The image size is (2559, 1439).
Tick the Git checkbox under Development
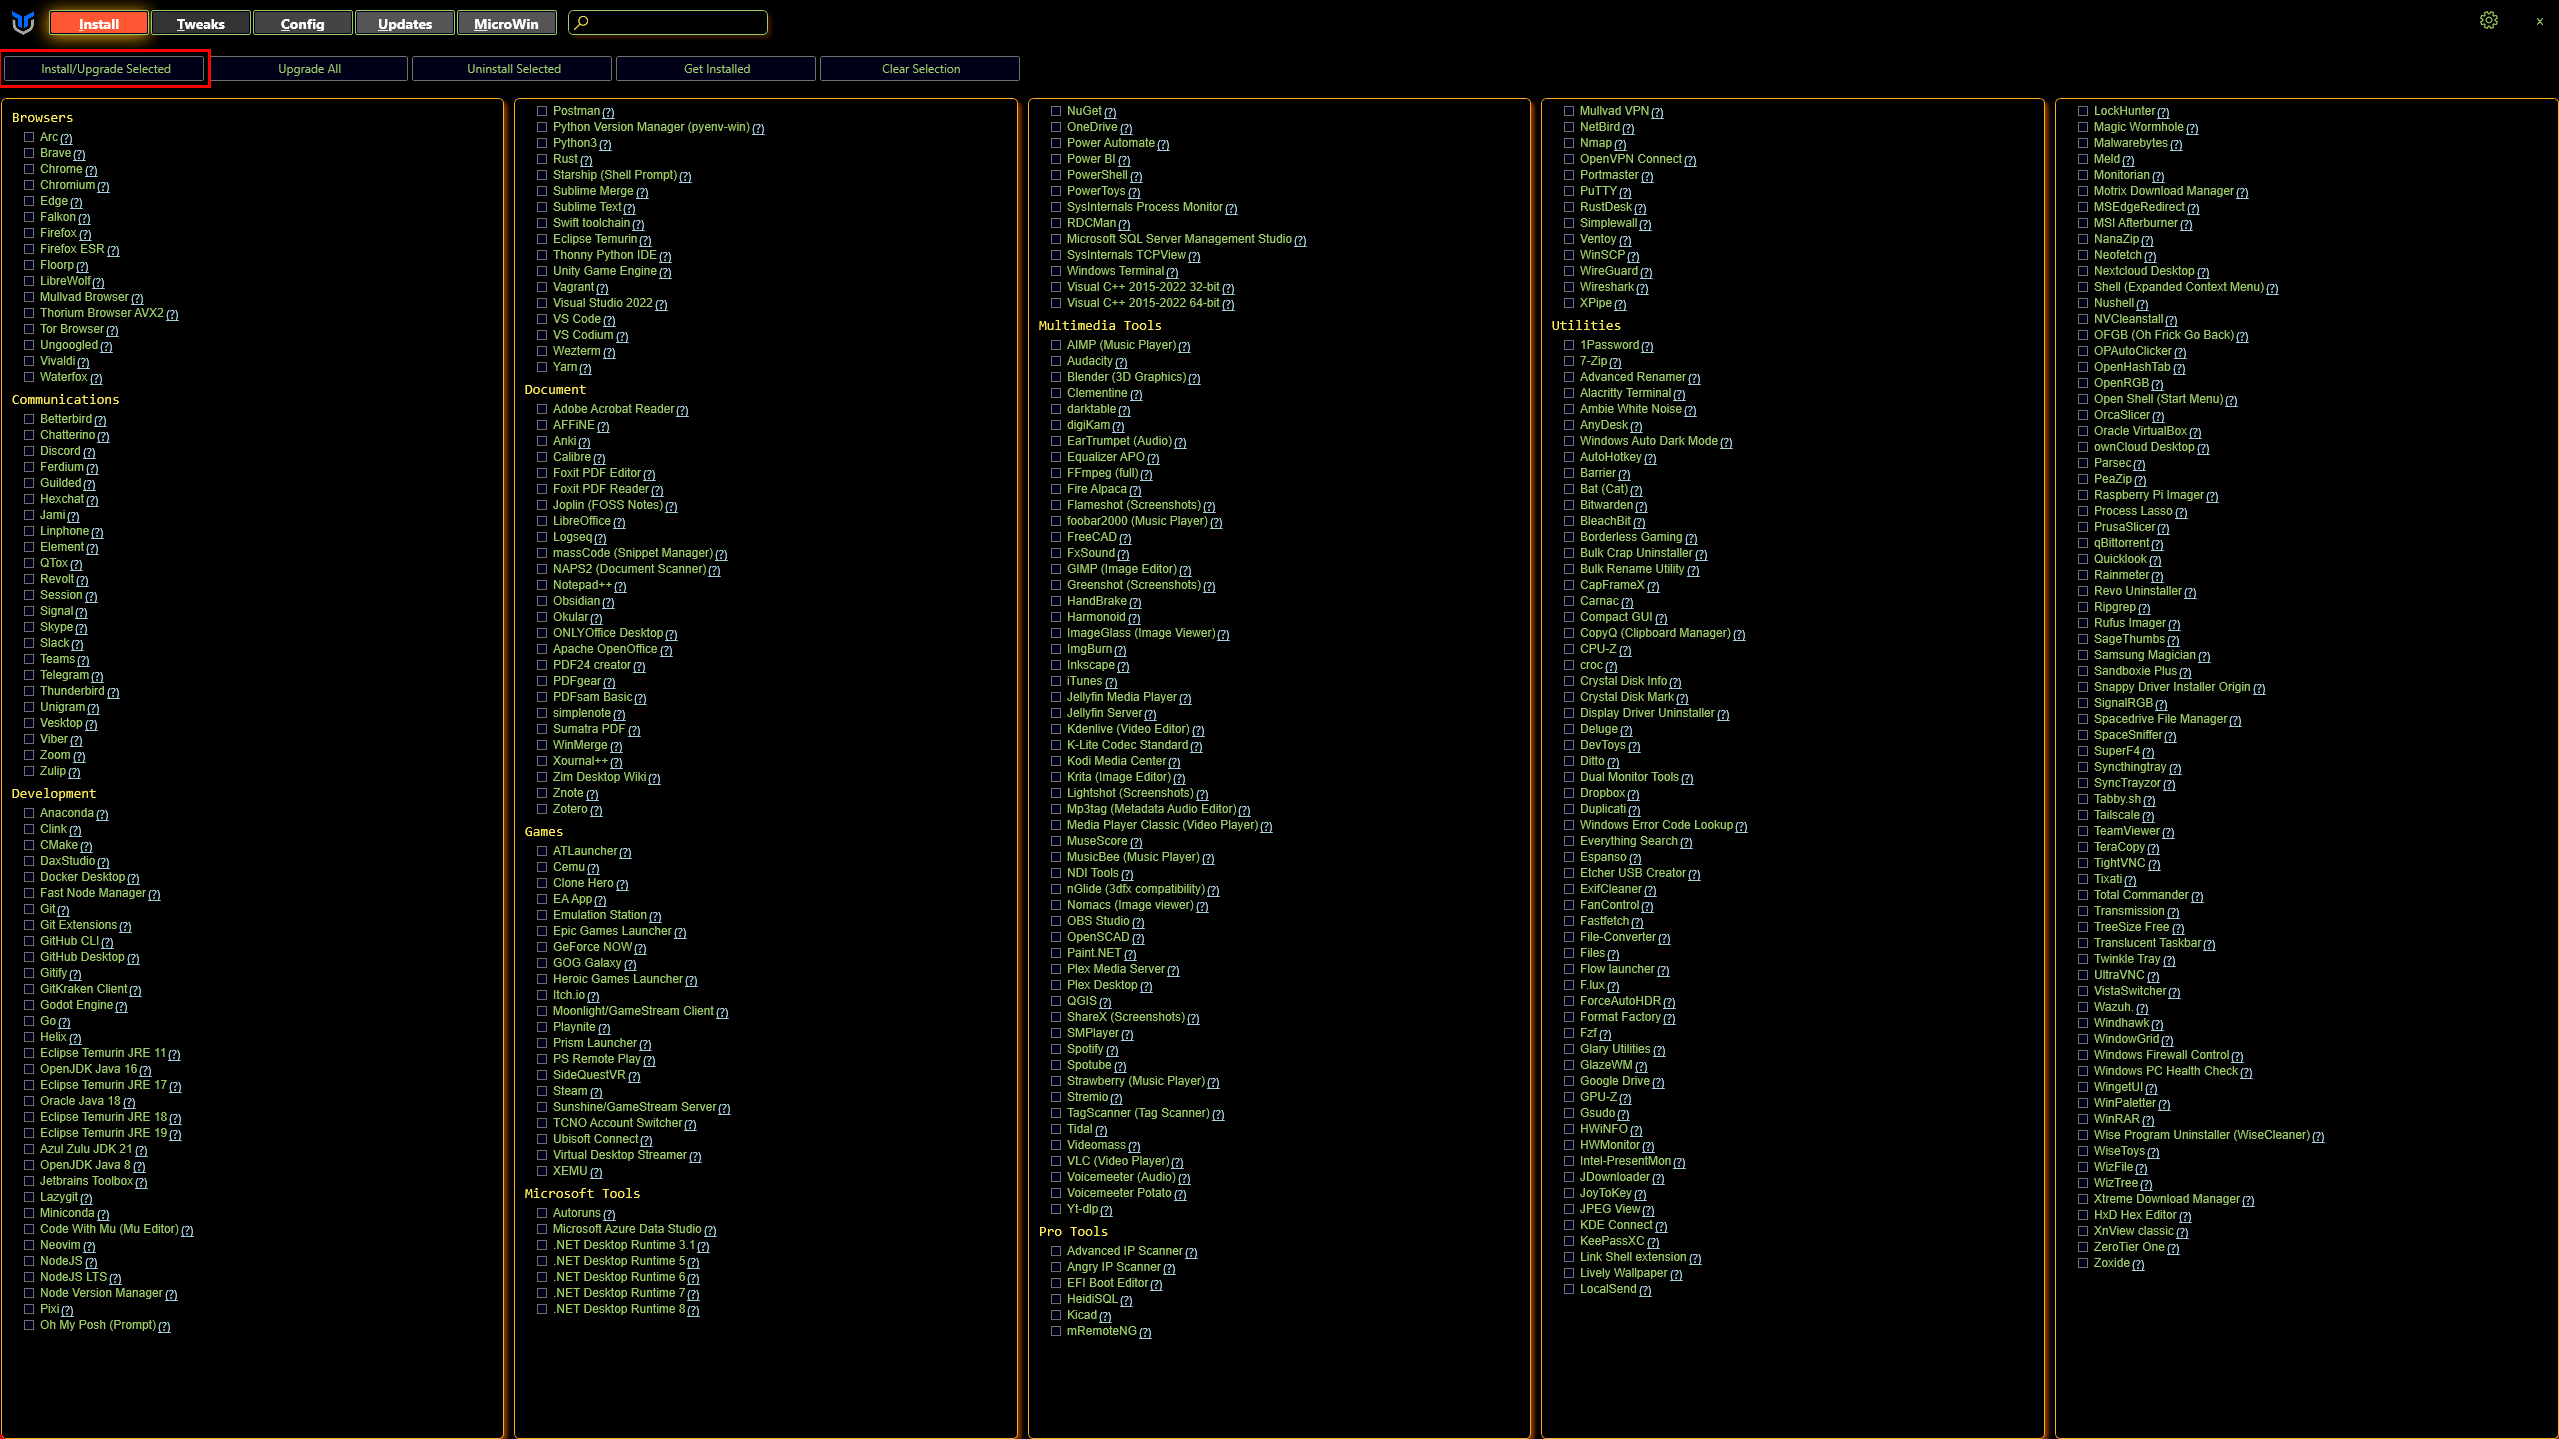tap(29, 909)
